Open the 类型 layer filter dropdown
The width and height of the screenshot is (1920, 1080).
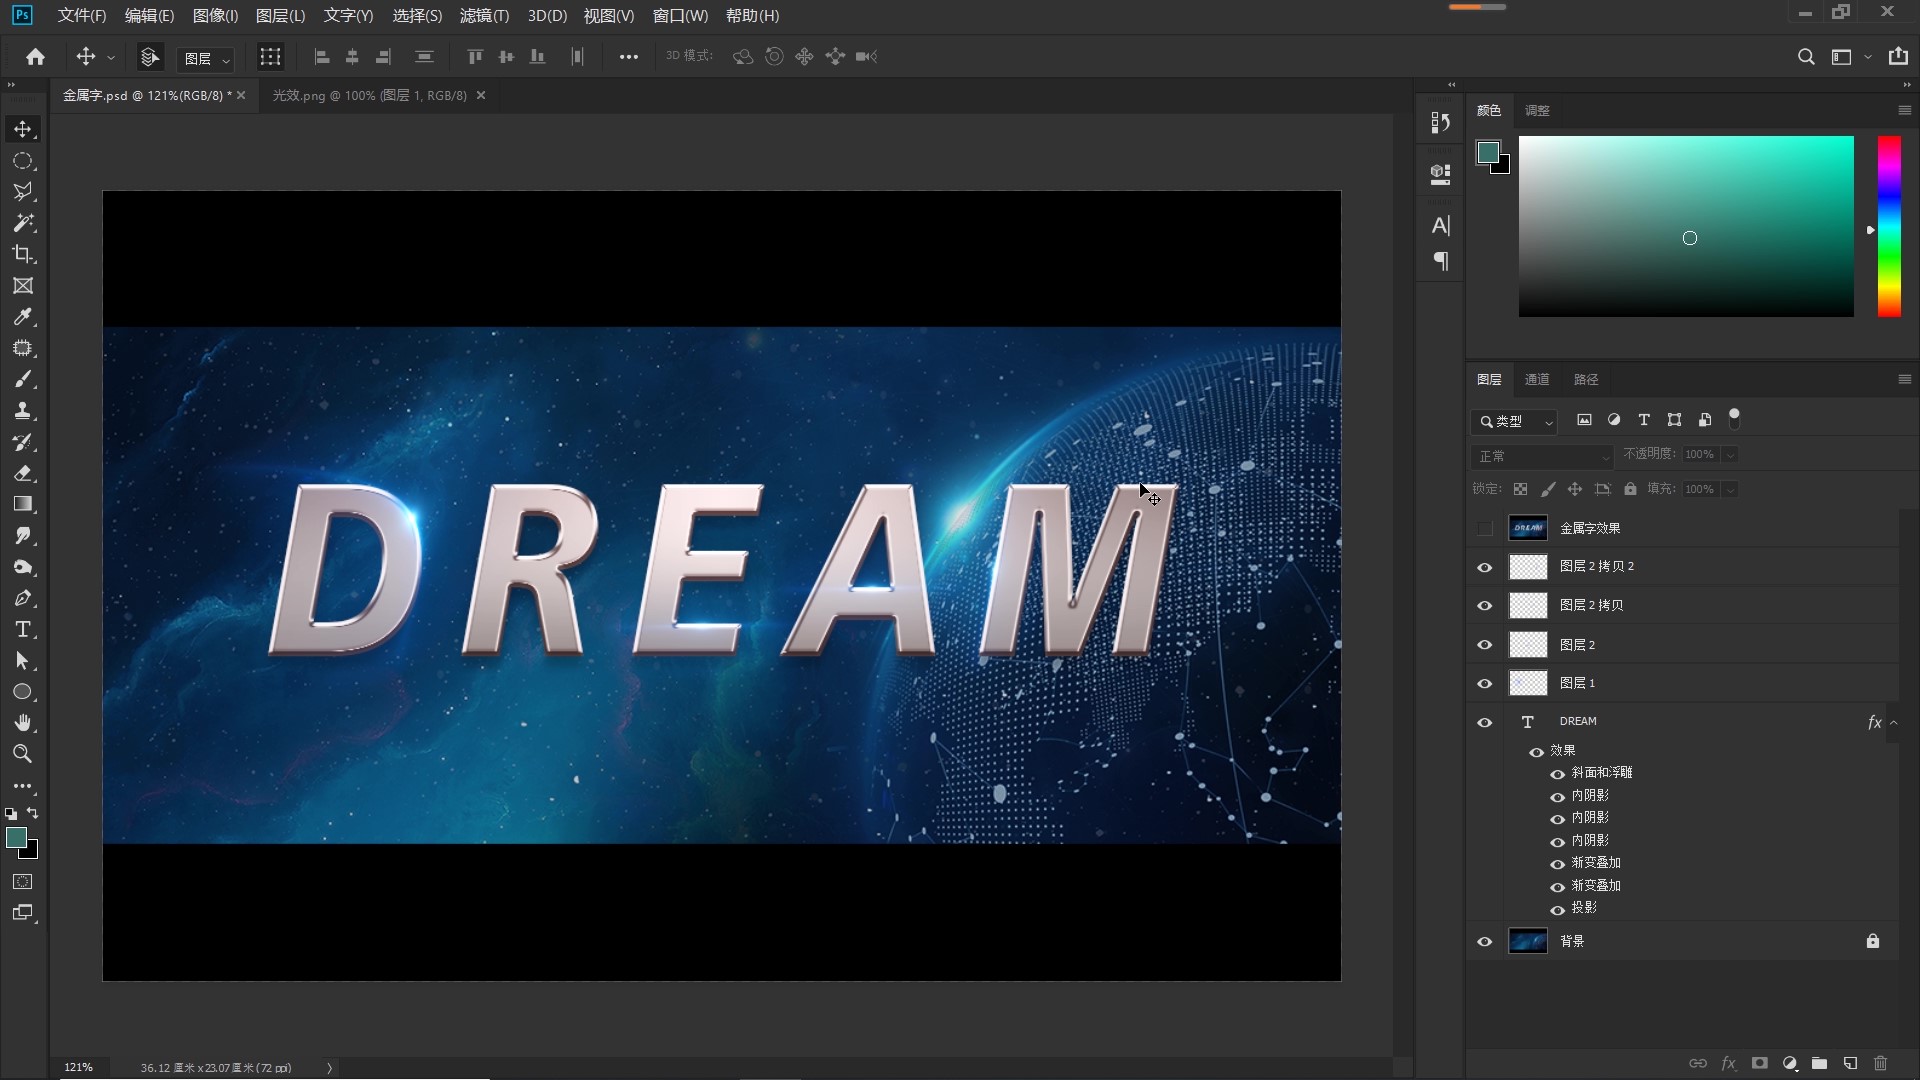(1515, 421)
